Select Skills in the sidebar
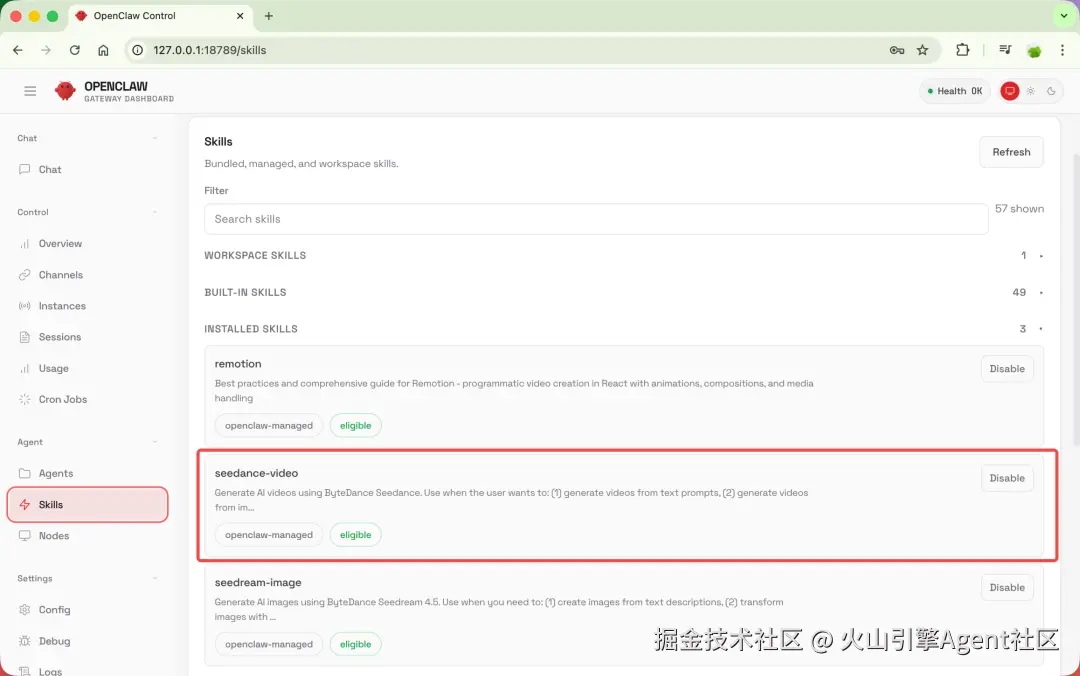This screenshot has height=676, width=1080. (x=87, y=504)
